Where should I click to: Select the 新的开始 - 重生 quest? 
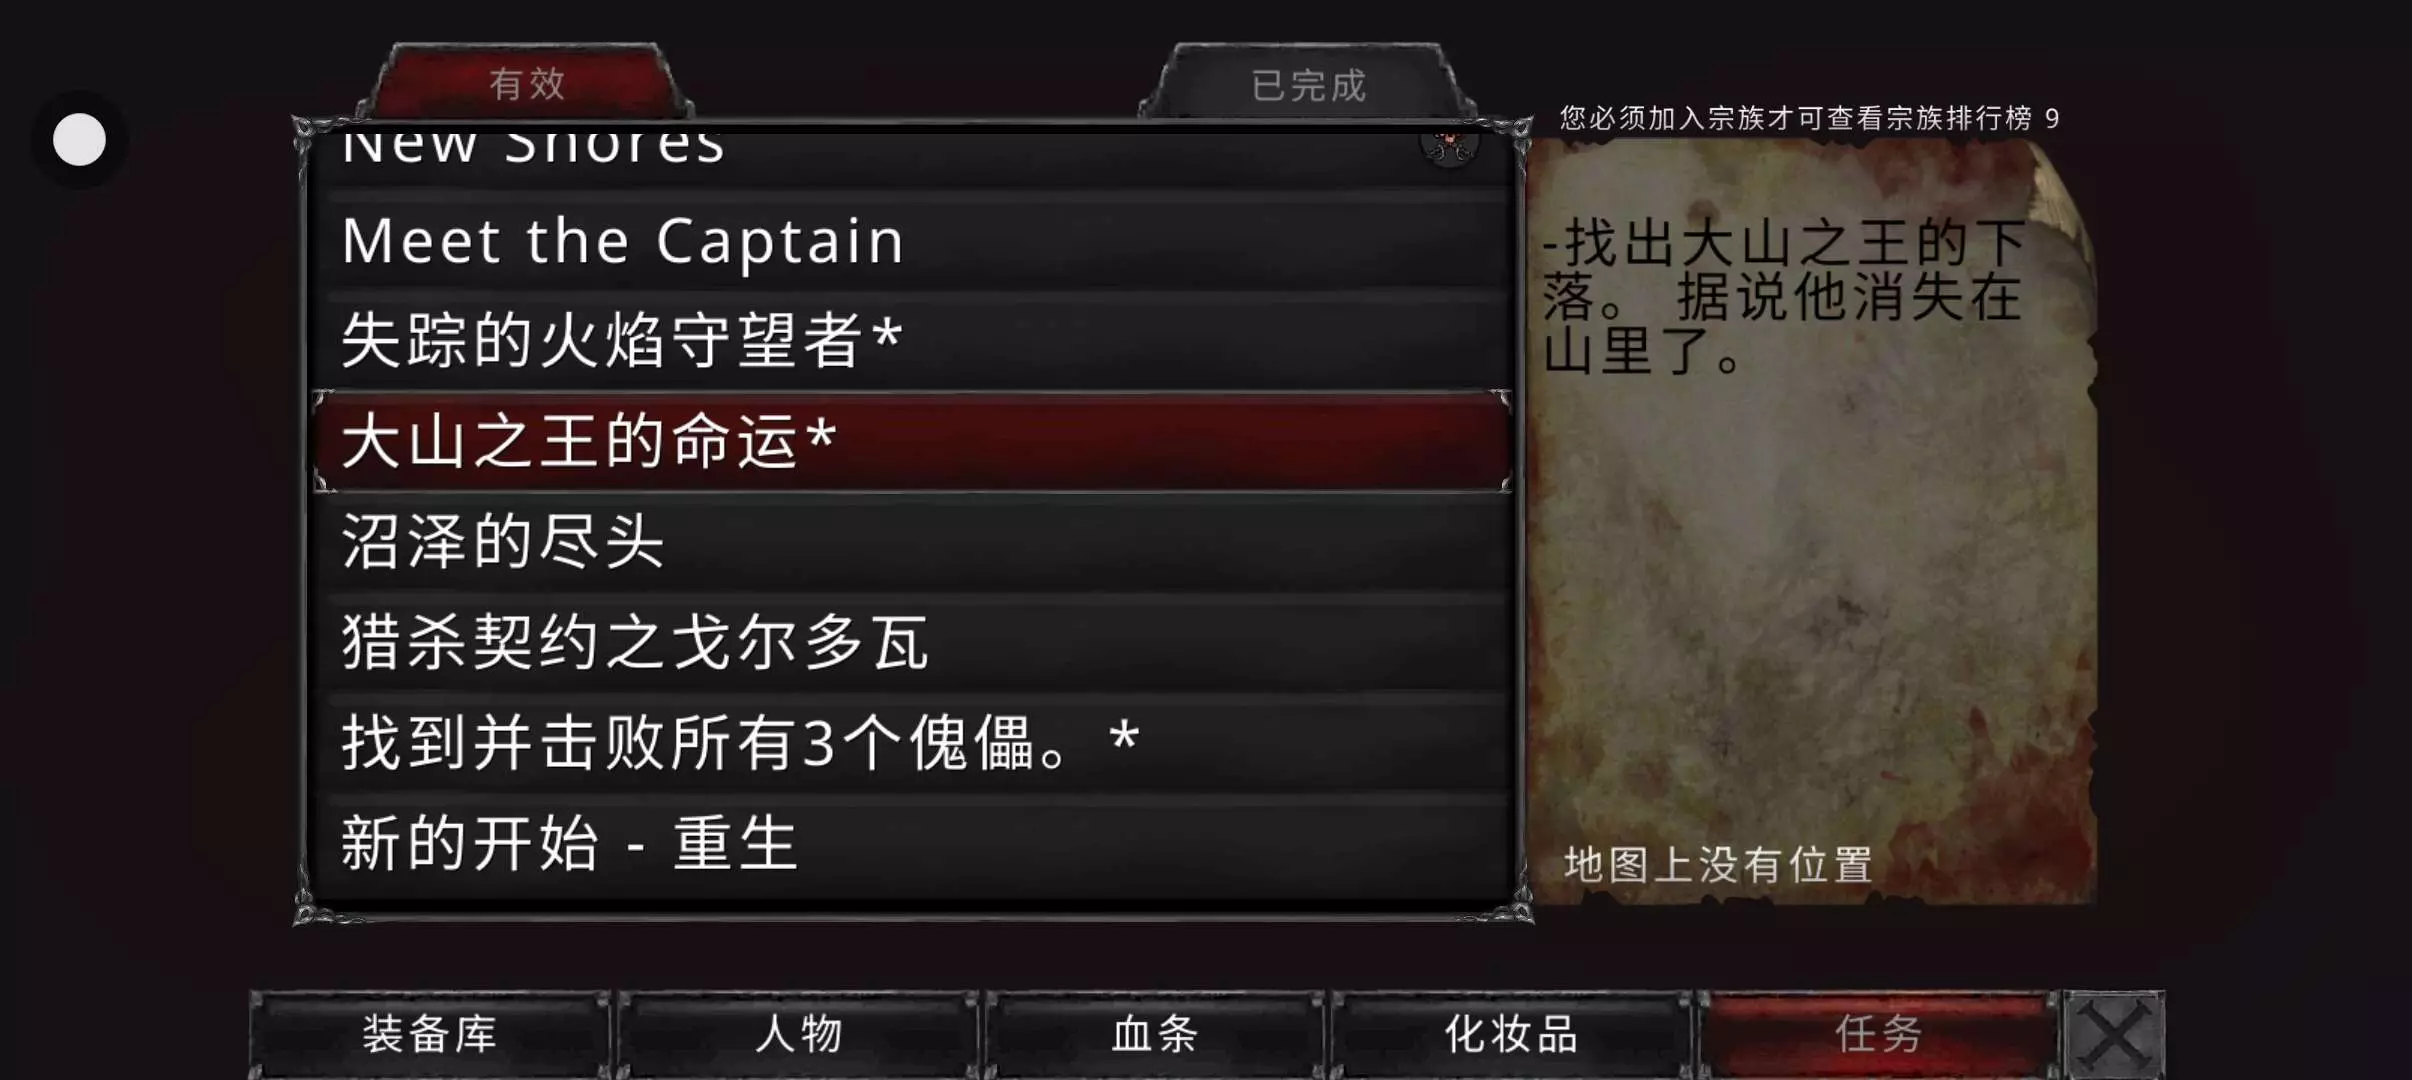[912, 843]
